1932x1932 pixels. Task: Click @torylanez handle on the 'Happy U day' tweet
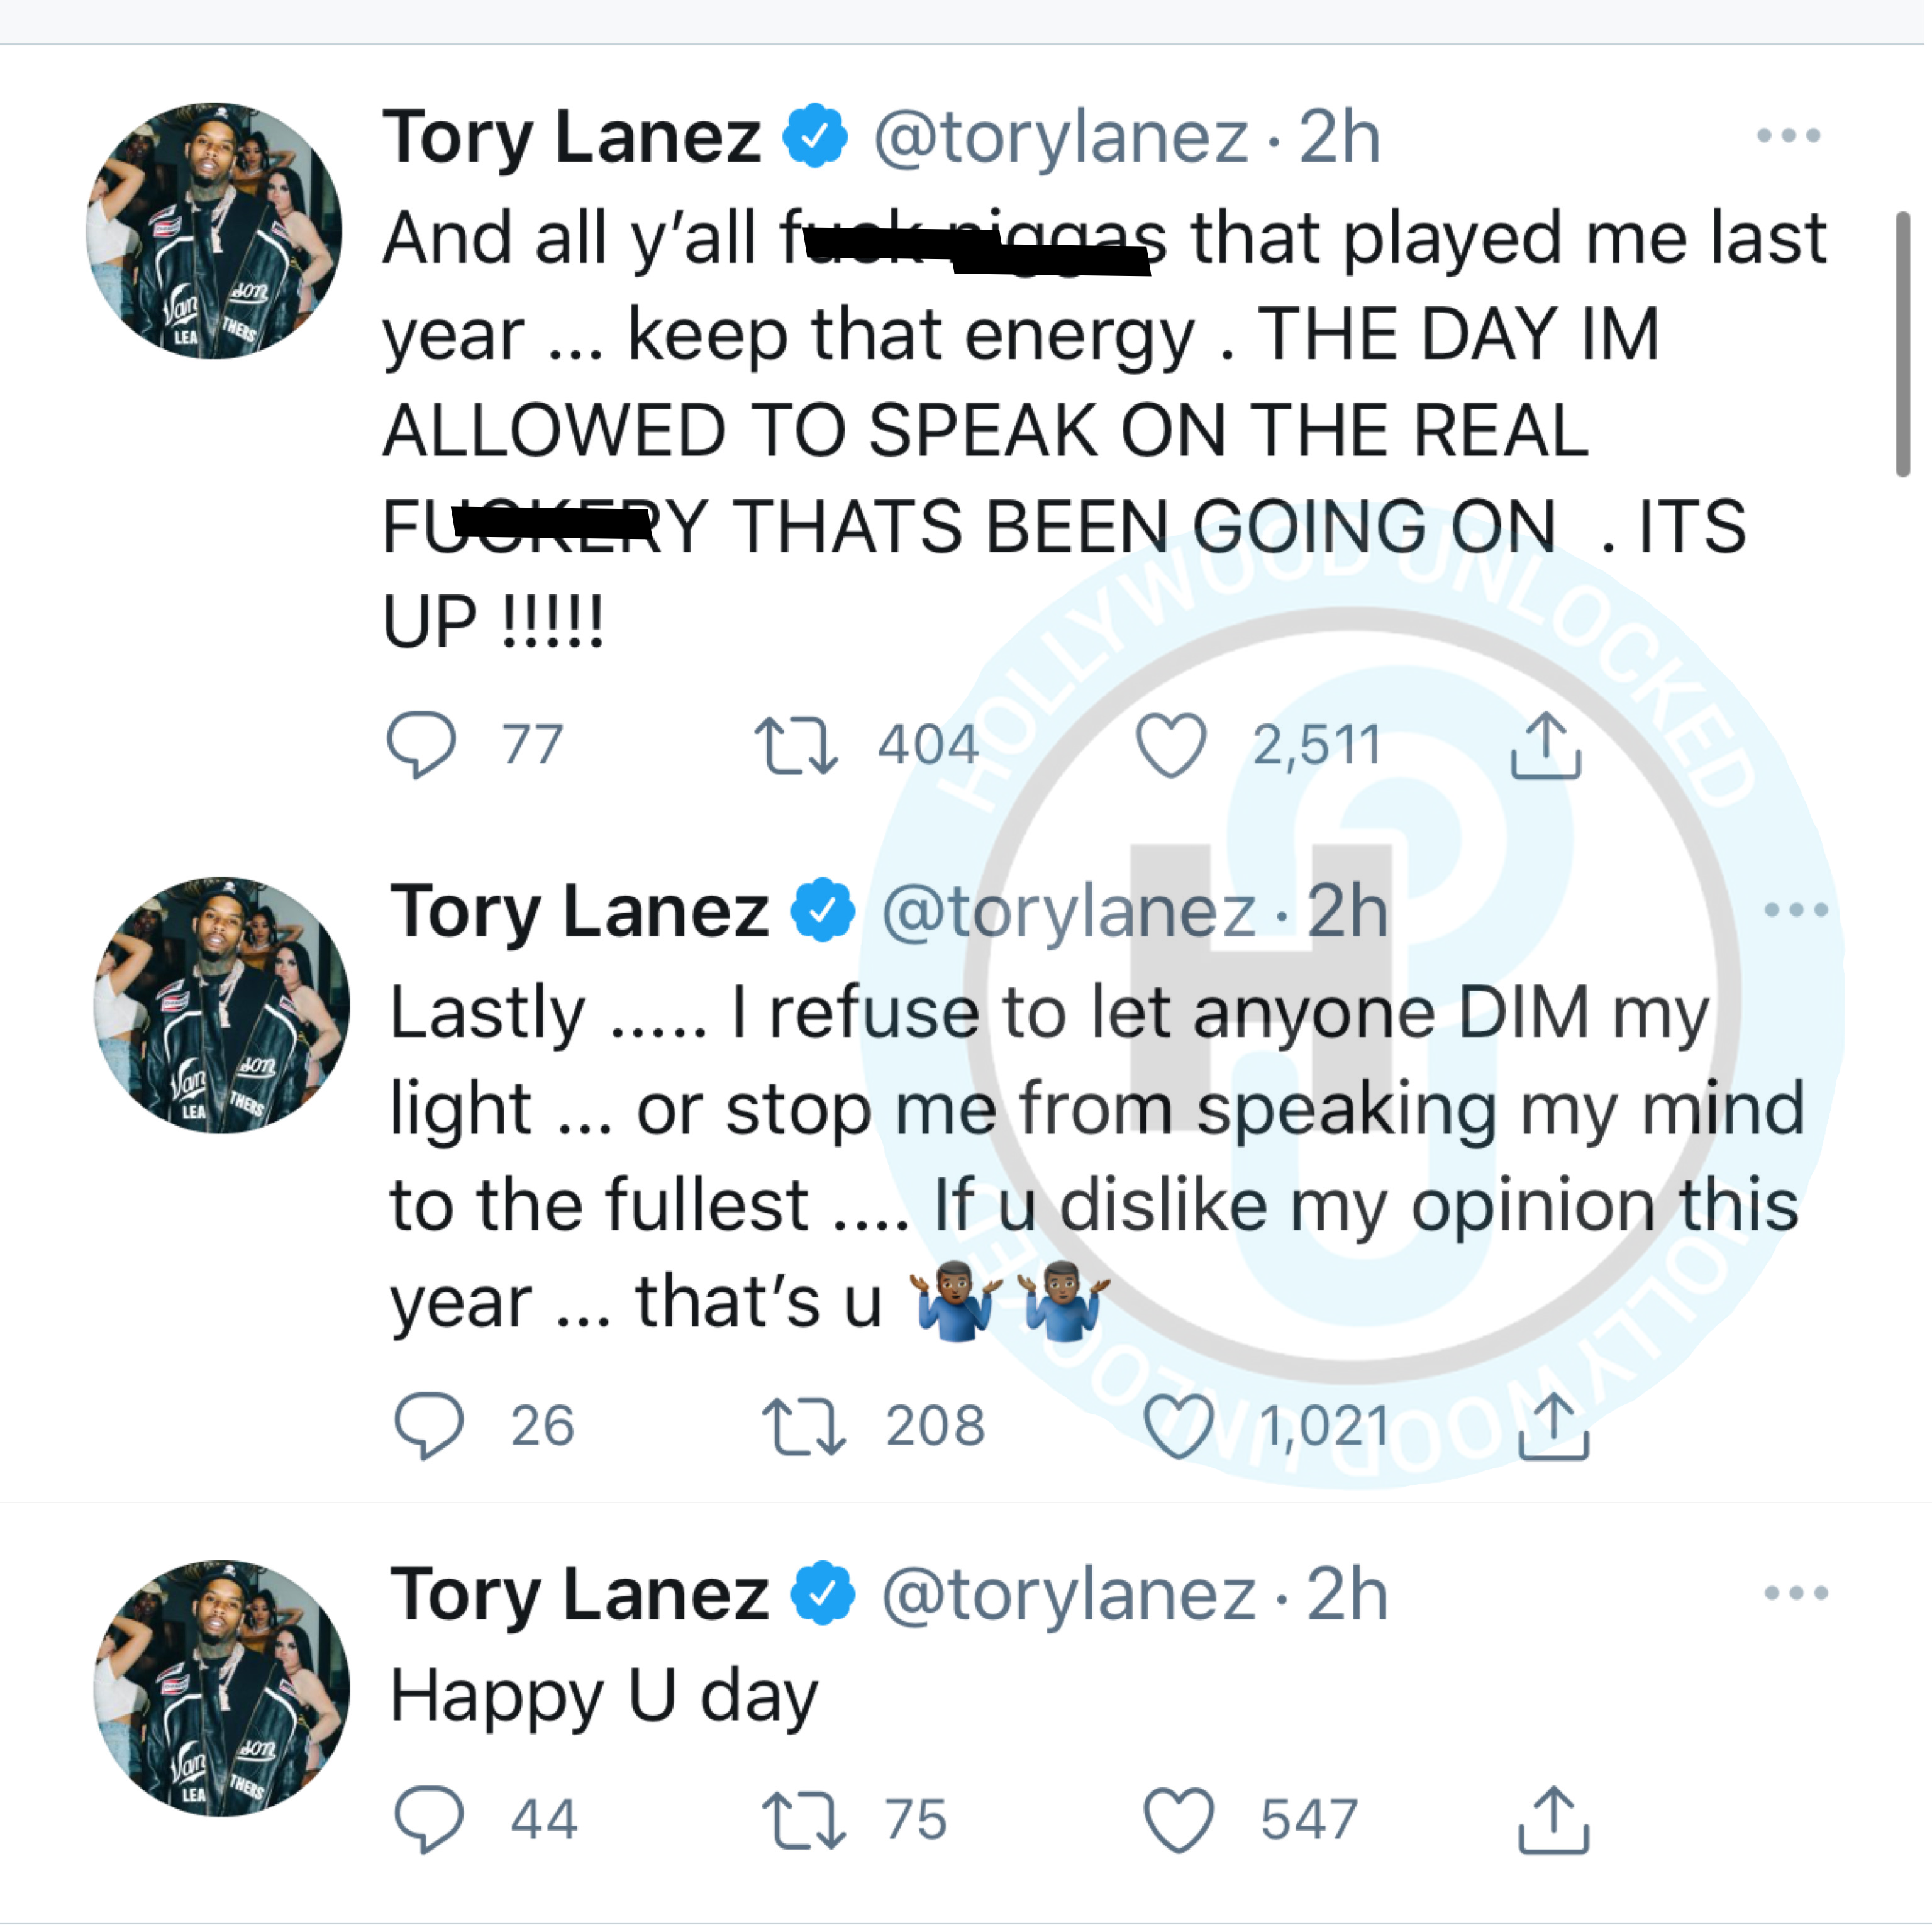[1068, 1595]
